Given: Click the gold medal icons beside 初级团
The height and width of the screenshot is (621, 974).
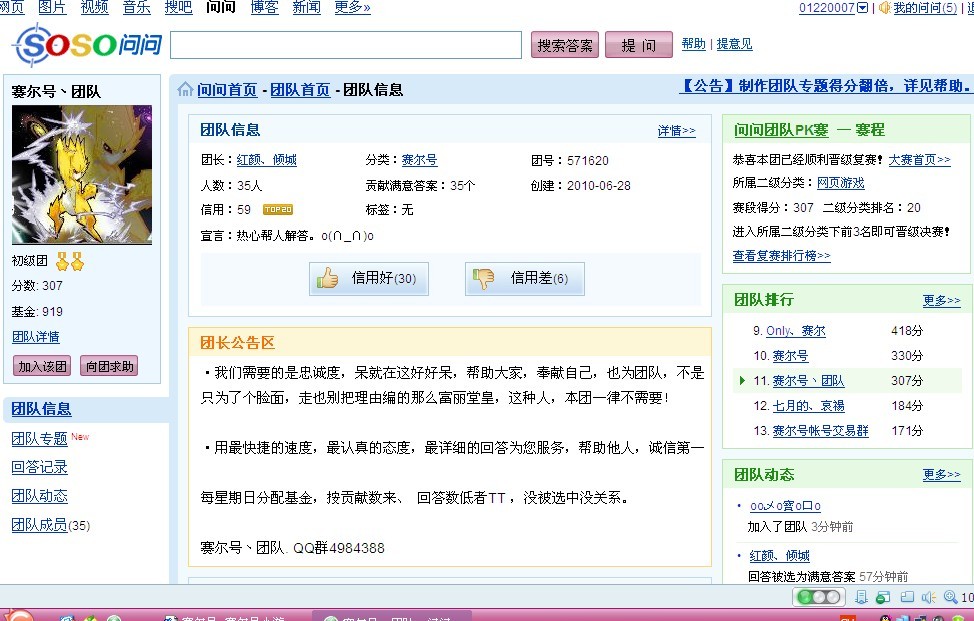Looking at the screenshot, I should coord(70,261).
